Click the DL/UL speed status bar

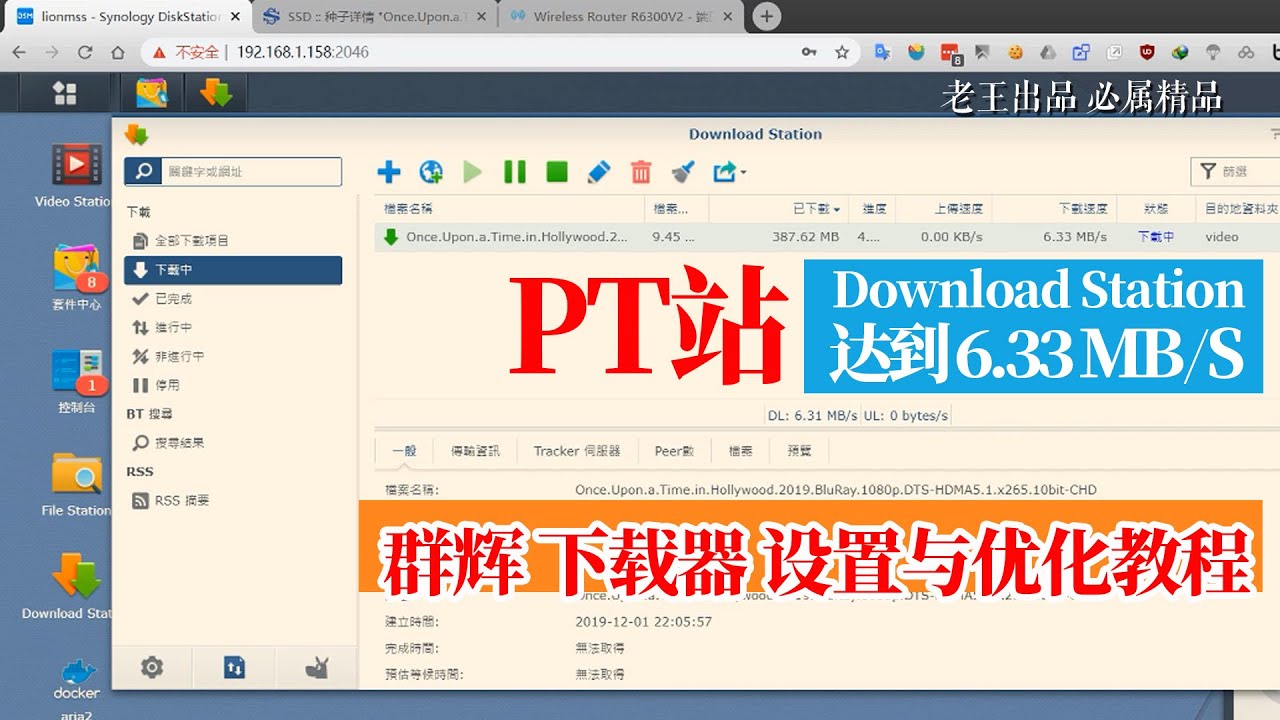(857, 415)
